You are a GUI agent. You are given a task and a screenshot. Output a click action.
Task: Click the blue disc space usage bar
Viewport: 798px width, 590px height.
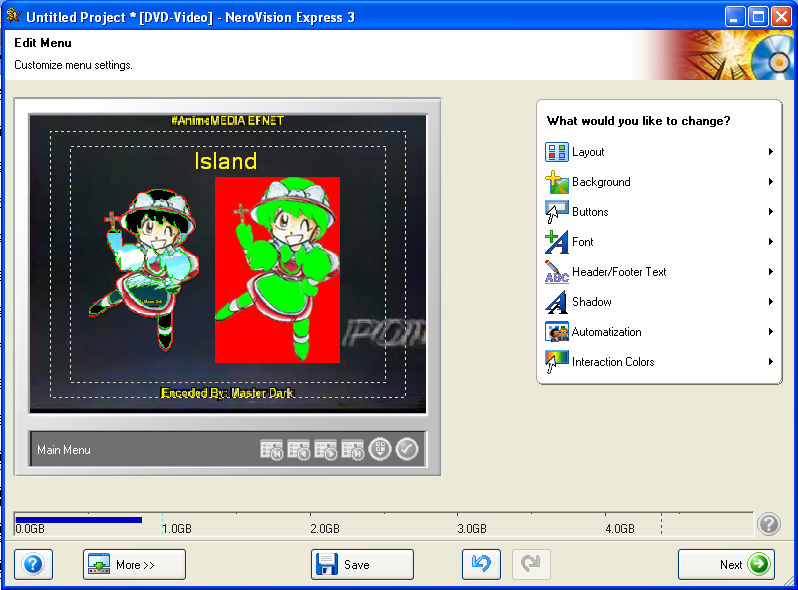[79, 520]
